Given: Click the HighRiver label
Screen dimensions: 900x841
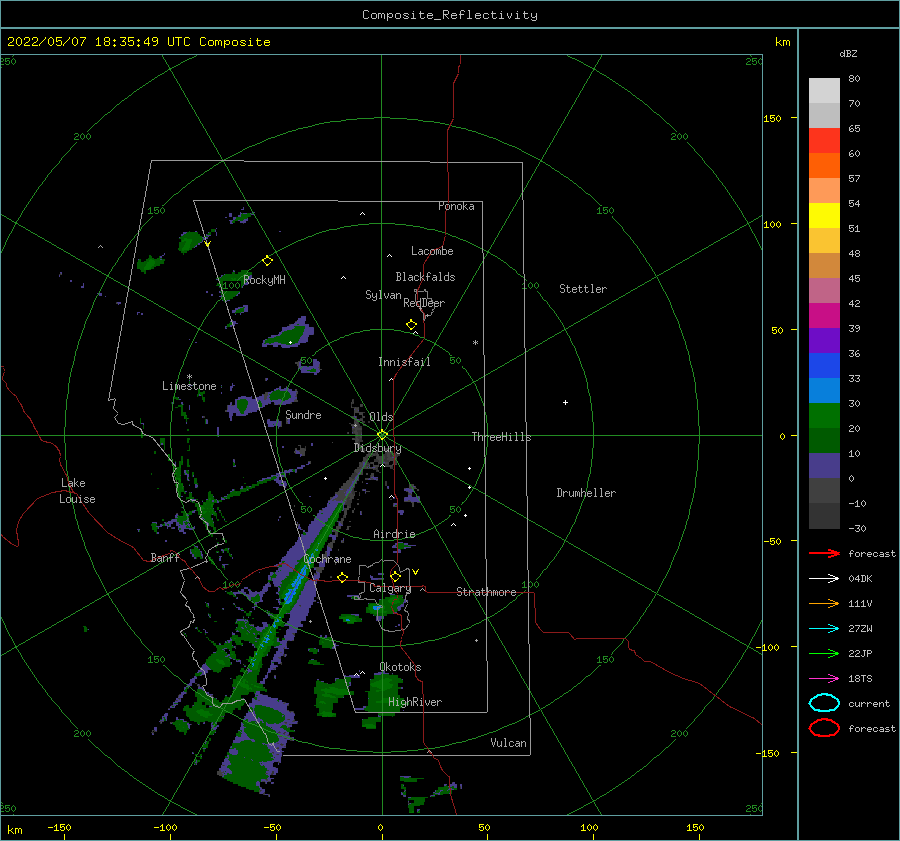Looking at the screenshot, I should click(x=415, y=702).
